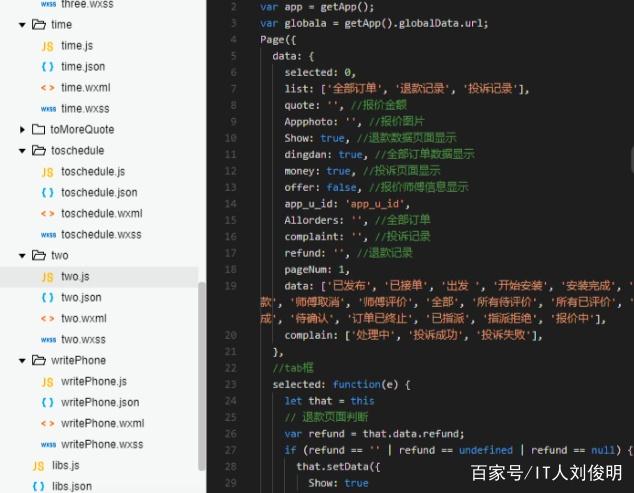Click the braces icon next to time.json

pos(47,67)
